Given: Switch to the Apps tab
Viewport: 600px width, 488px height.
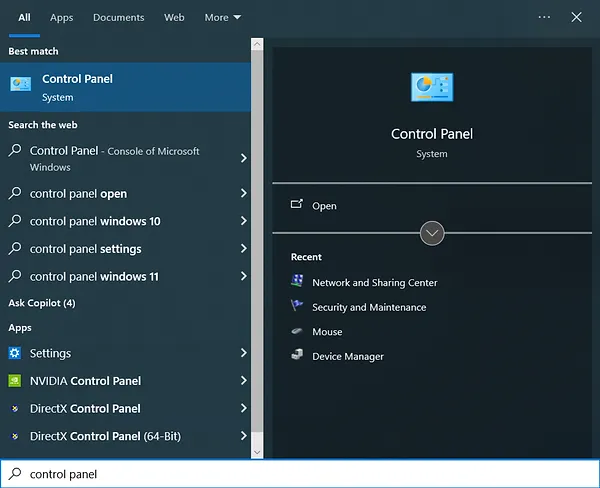Looking at the screenshot, I should pos(61,18).
